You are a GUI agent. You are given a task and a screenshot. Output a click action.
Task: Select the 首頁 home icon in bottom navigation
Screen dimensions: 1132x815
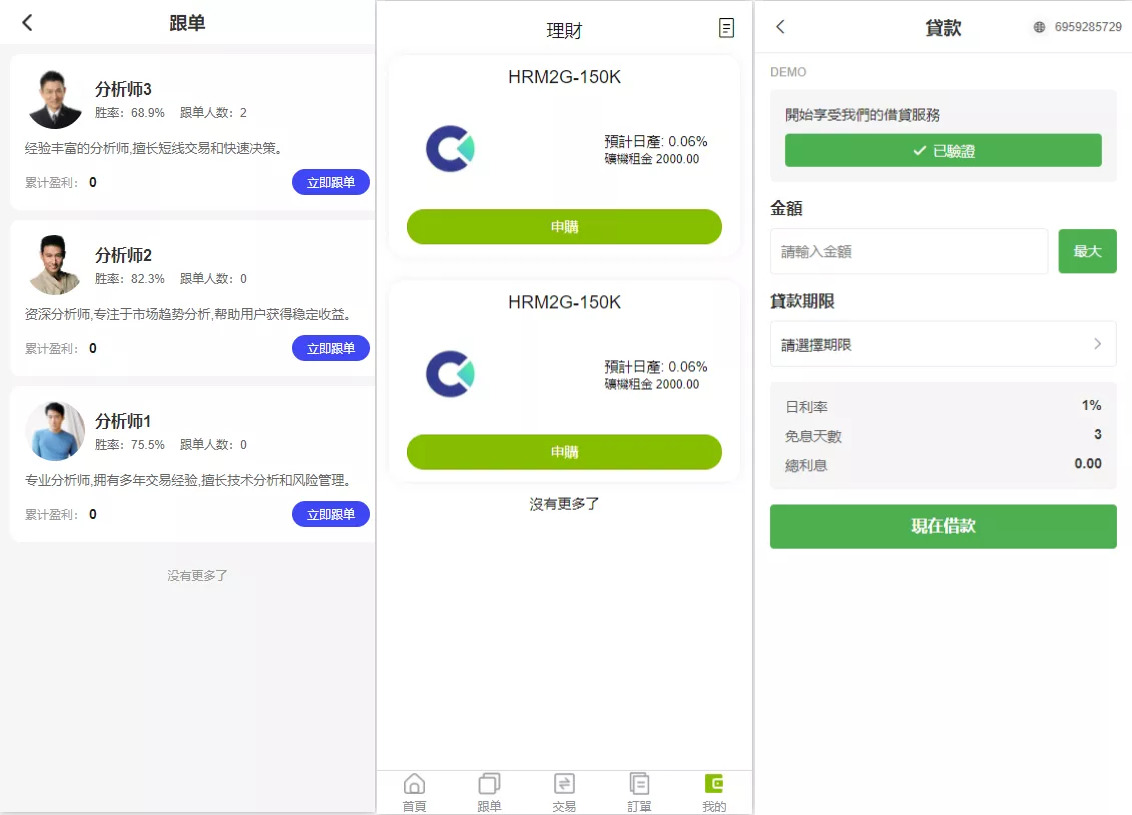coord(414,791)
